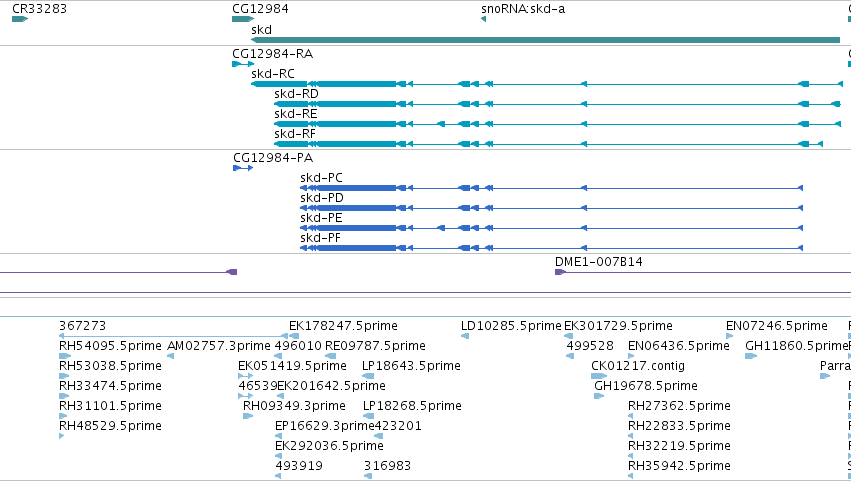
Task: Open the 423201 EST label
Action: pyautogui.click(x=398, y=426)
